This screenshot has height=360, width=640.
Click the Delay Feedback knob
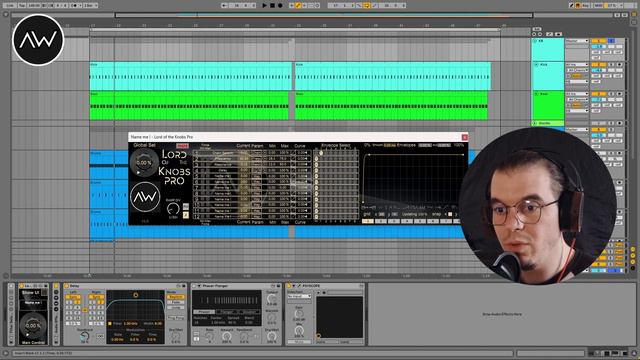pyautogui.click(x=84, y=337)
